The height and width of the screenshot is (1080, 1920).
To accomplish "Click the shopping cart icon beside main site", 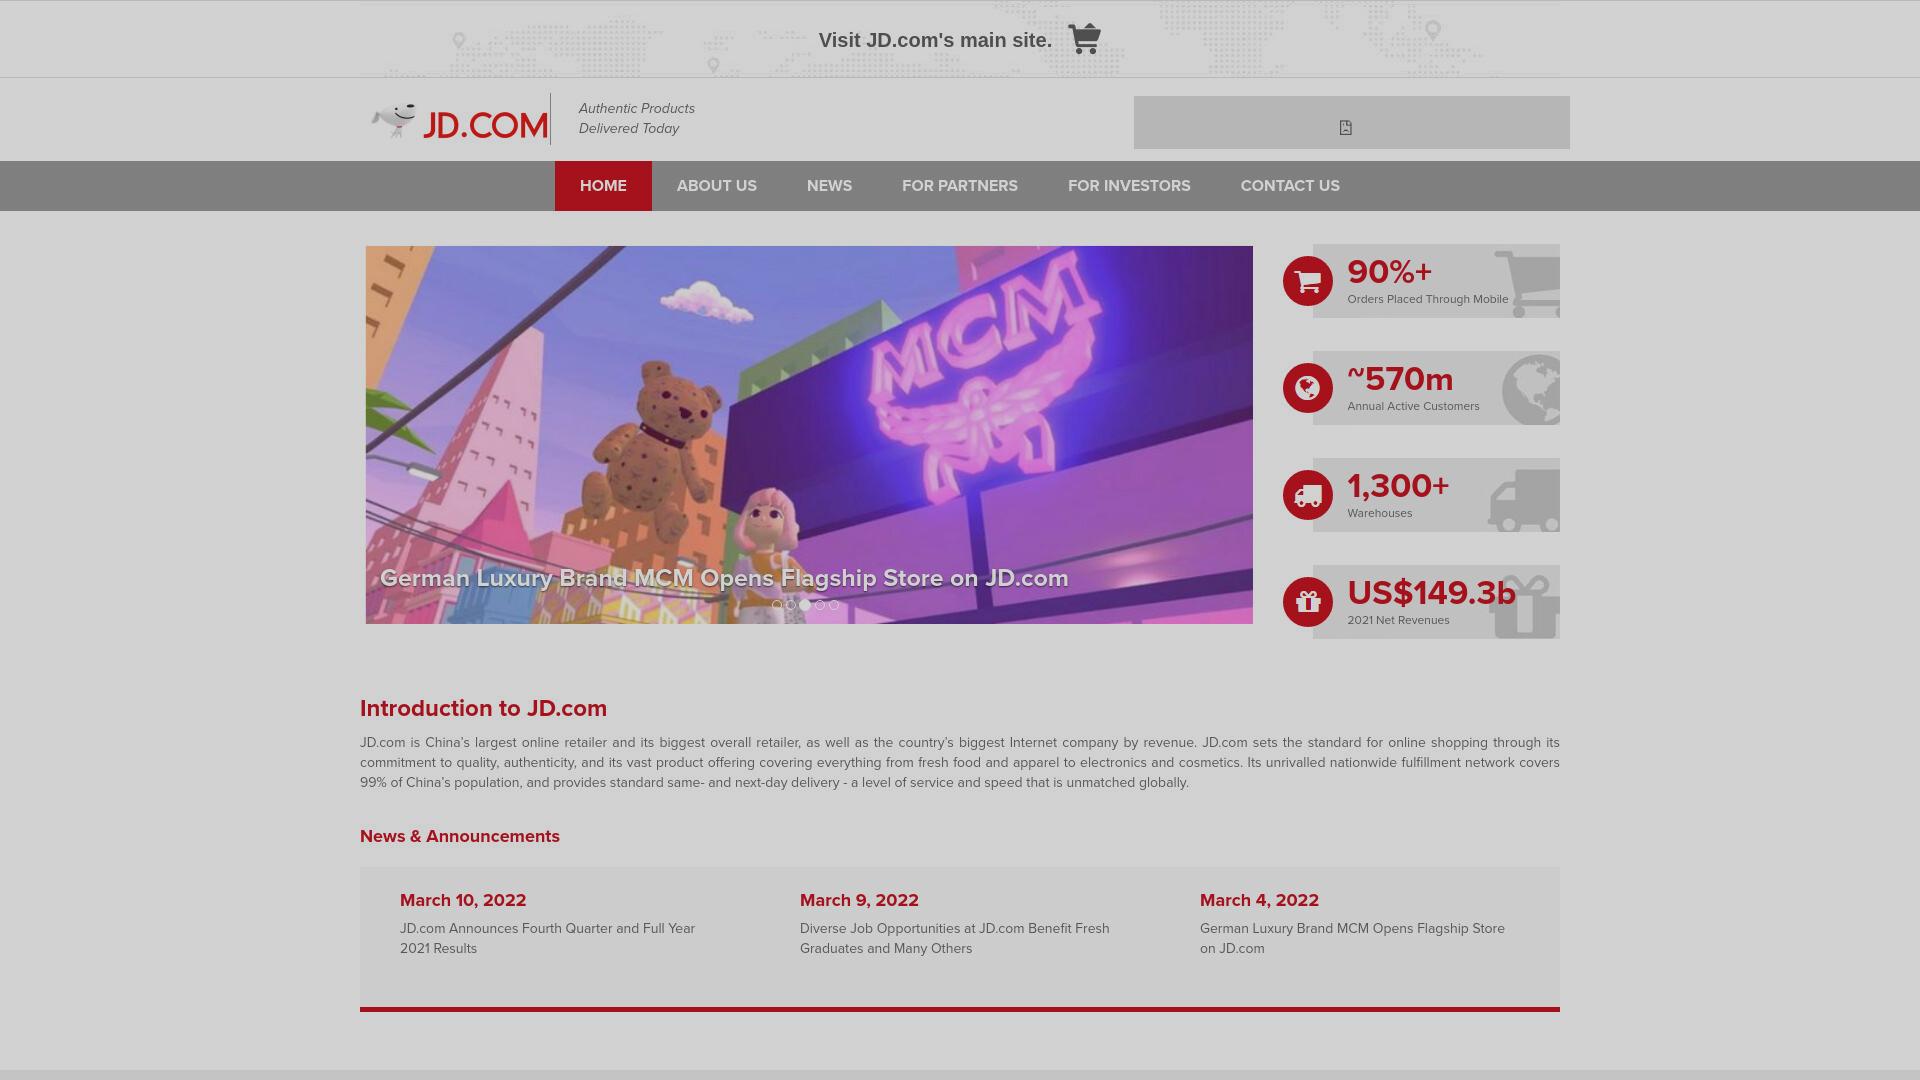I will [x=1084, y=39].
